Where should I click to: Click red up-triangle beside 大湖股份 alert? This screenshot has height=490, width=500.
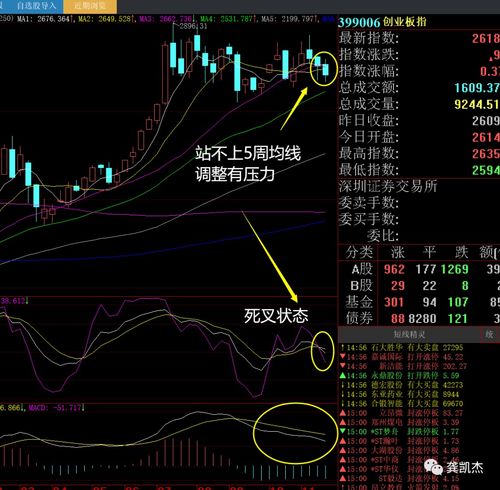coord(342,450)
